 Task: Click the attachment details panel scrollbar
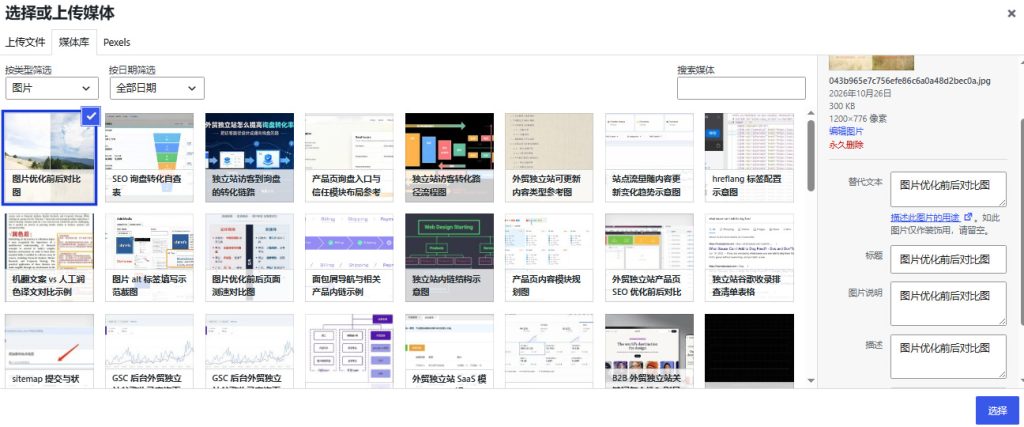(1021, 222)
